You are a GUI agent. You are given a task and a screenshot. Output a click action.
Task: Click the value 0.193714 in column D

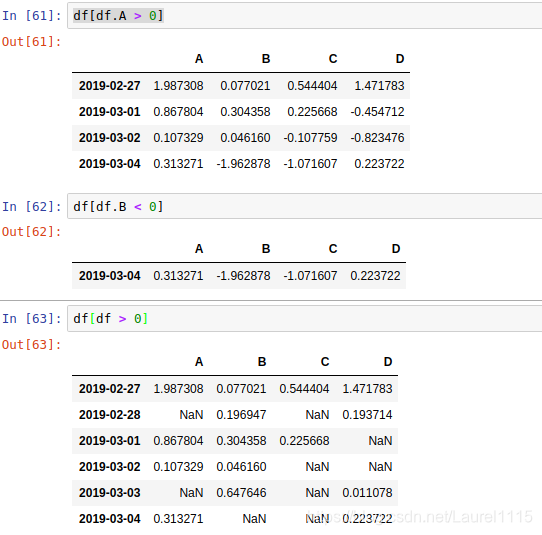[x=367, y=415]
